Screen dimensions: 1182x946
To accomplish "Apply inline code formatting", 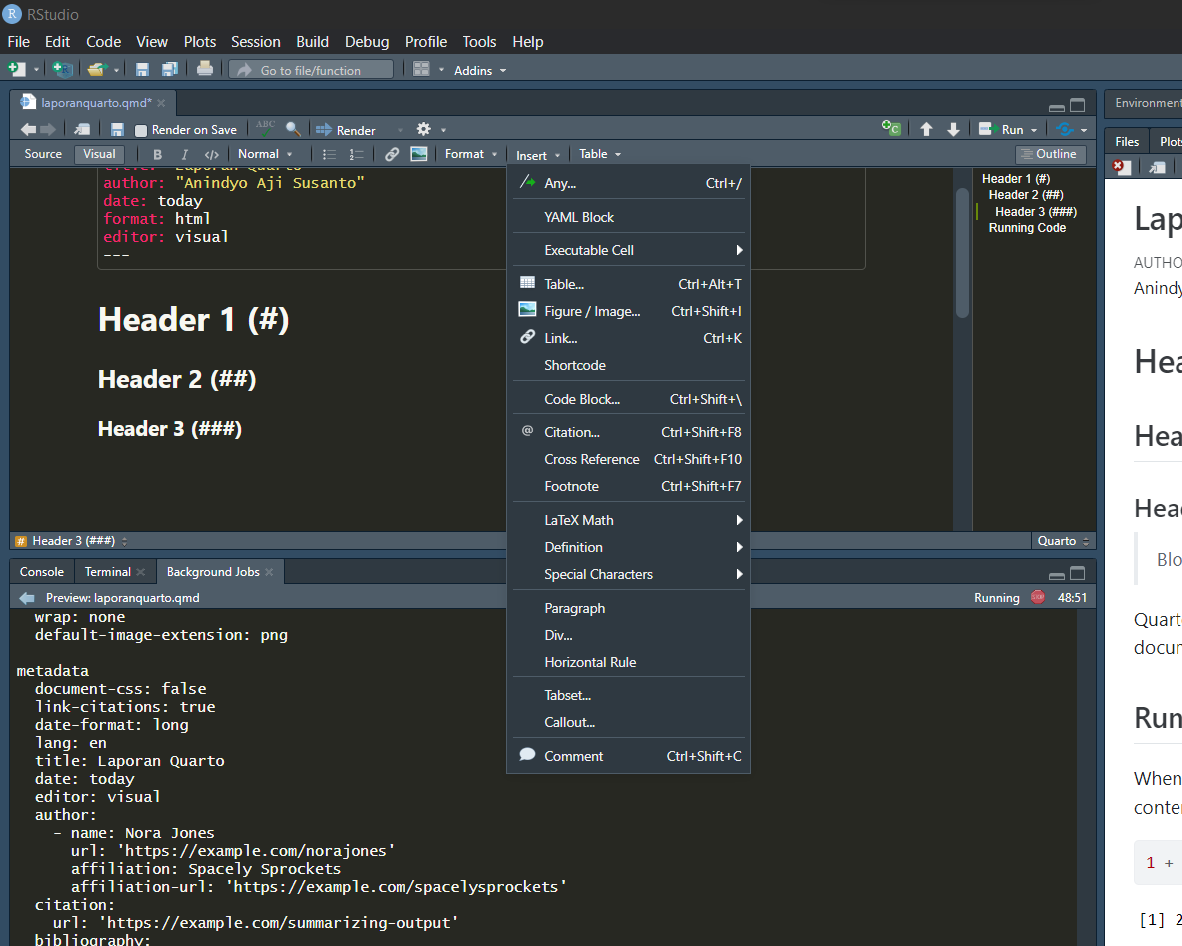I will [x=212, y=155].
